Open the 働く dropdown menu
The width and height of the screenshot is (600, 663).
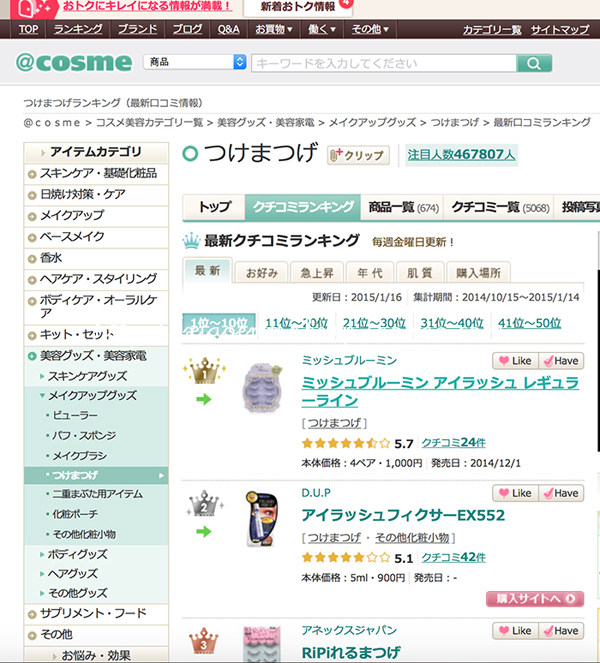click(322, 29)
